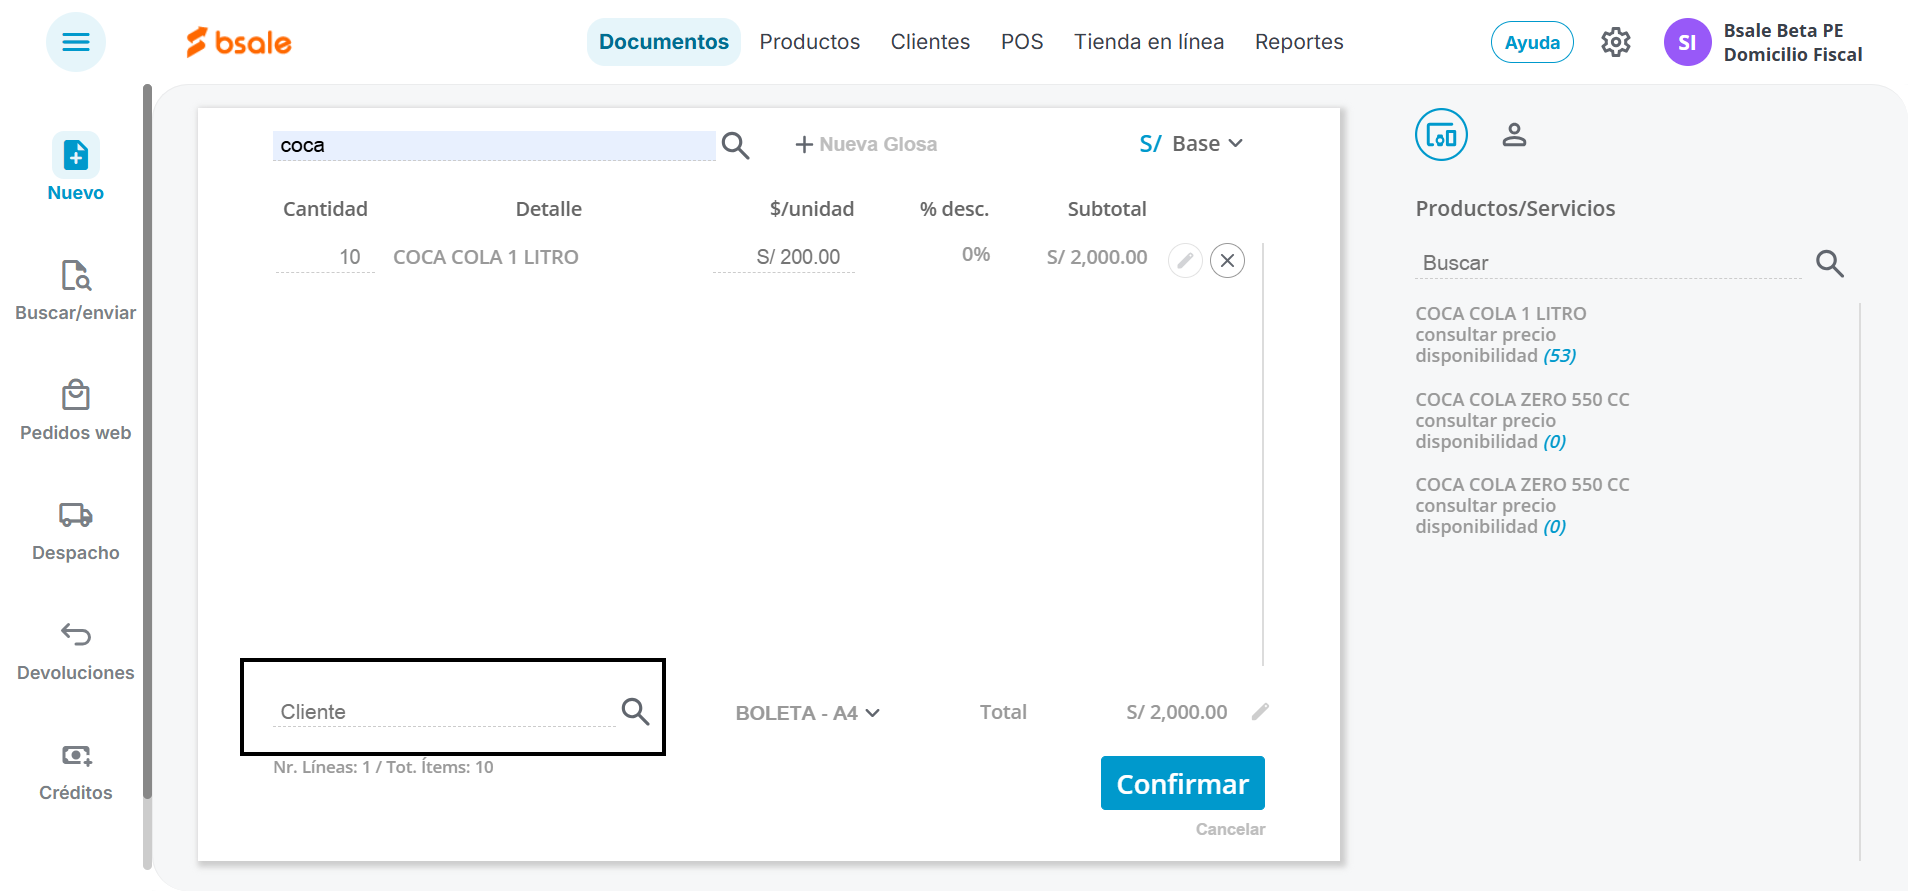This screenshot has height=891, width=1908.
Task: Select the Nuevo document icon
Action: 76,156
